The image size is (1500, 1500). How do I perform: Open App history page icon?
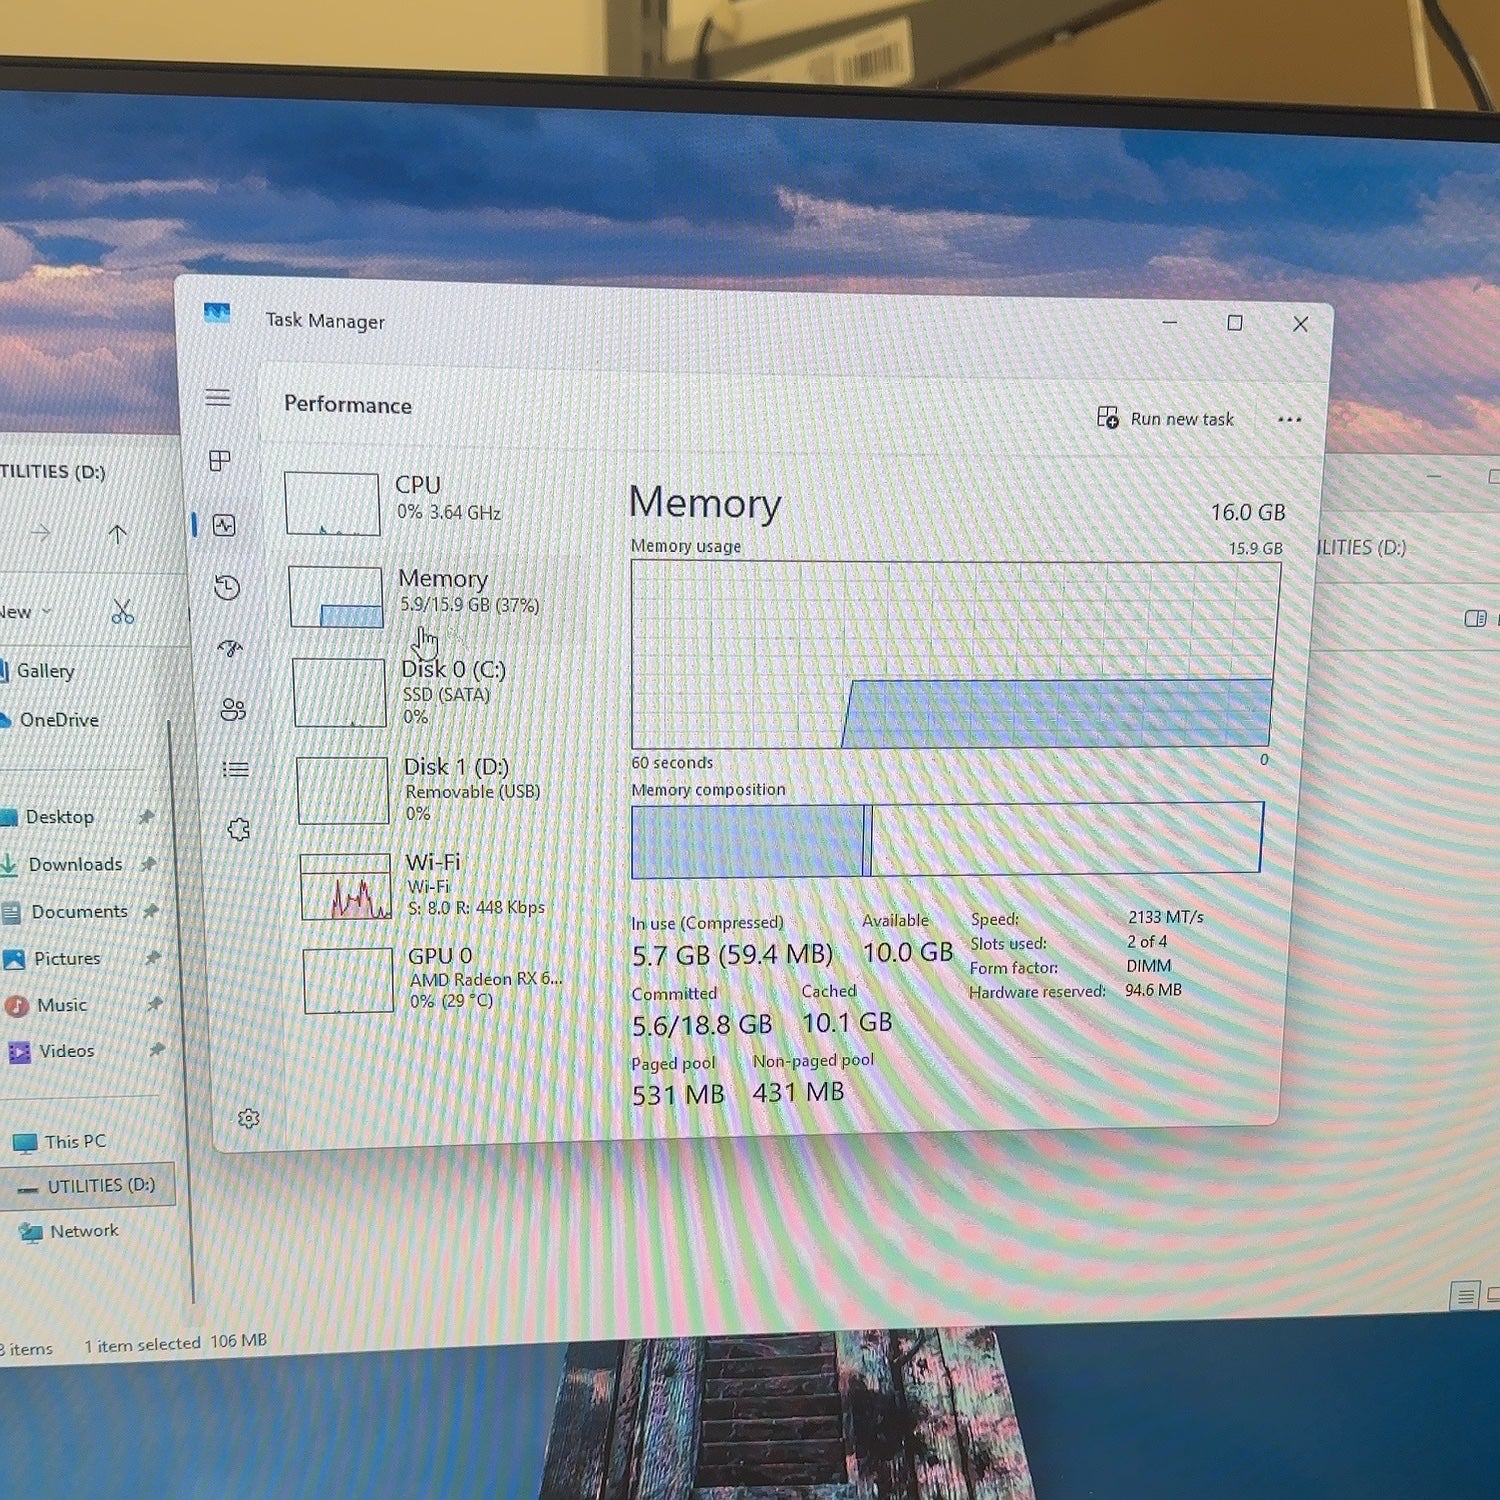point(227,587)
